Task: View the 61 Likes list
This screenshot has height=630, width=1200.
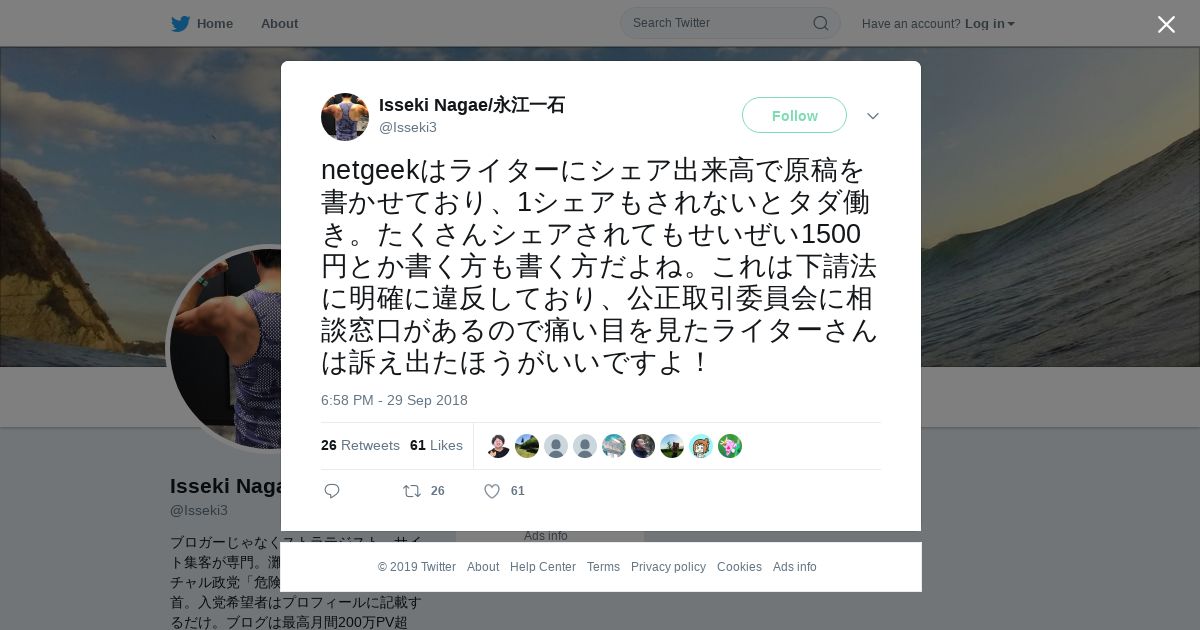Action: point(436,445)
